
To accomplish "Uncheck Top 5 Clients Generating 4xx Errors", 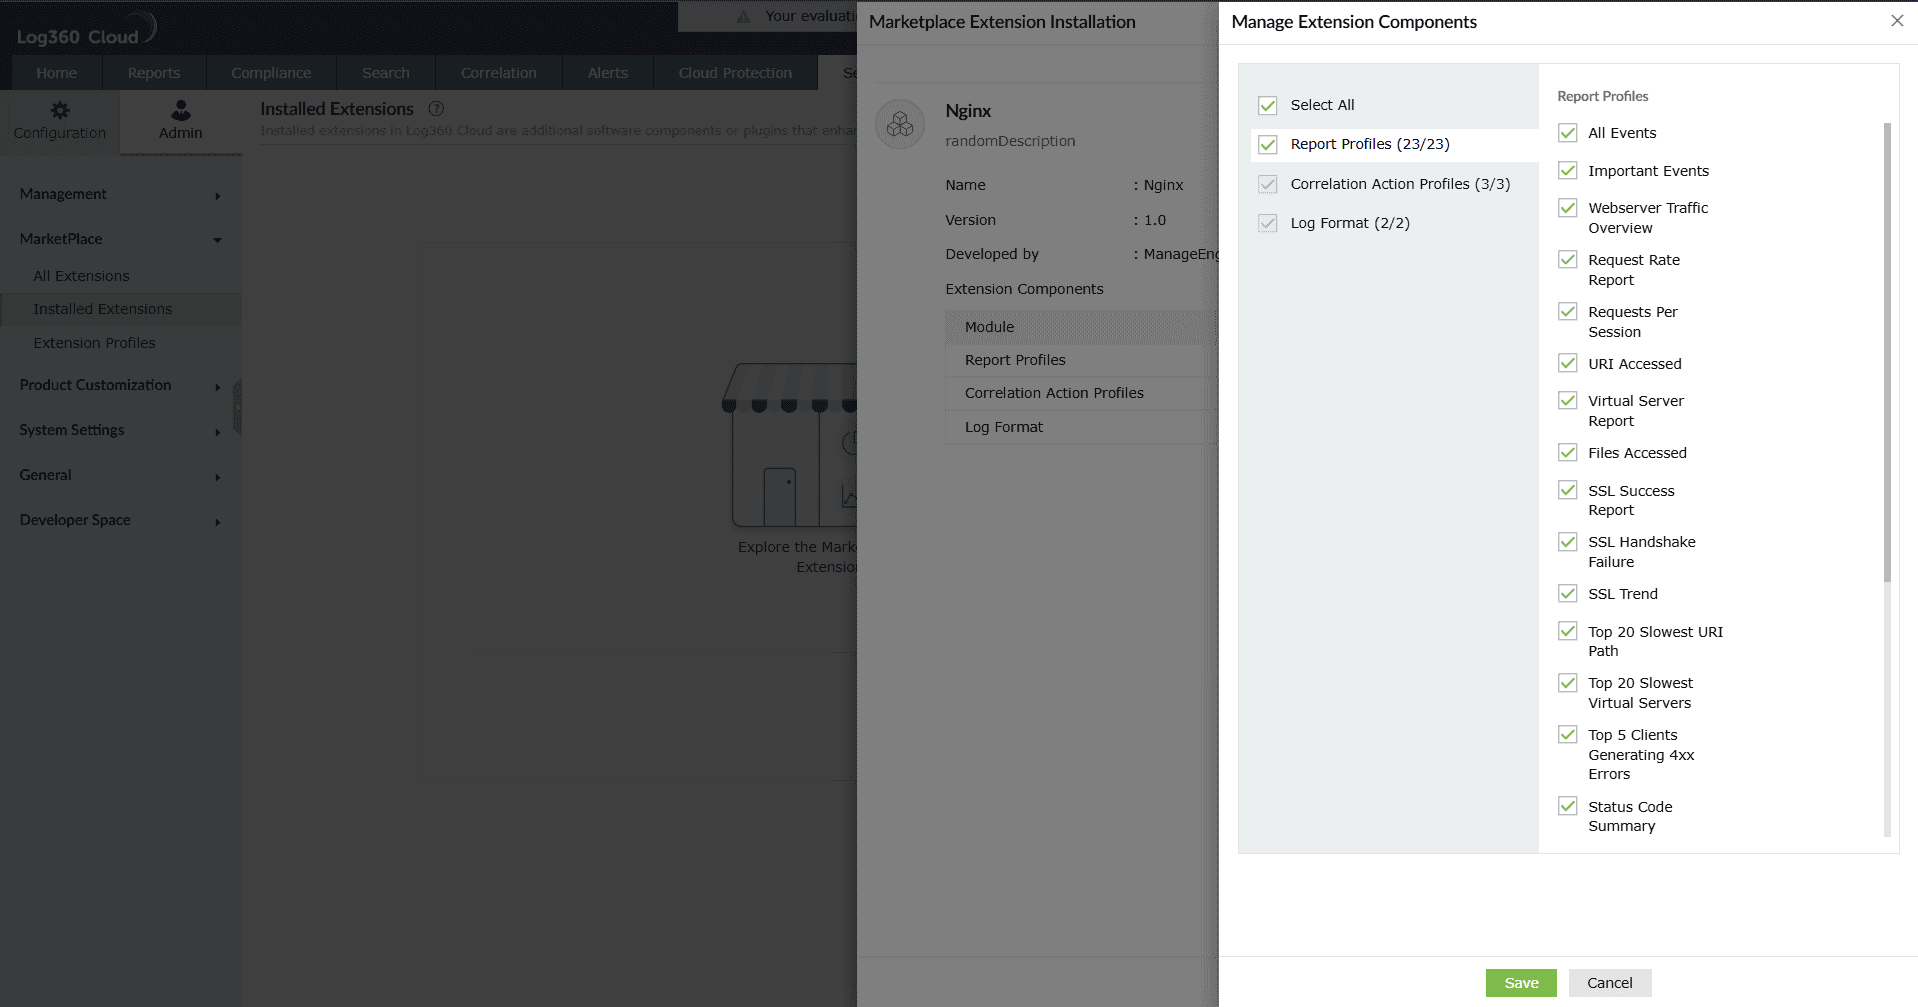I will [x=1568, y=735].
